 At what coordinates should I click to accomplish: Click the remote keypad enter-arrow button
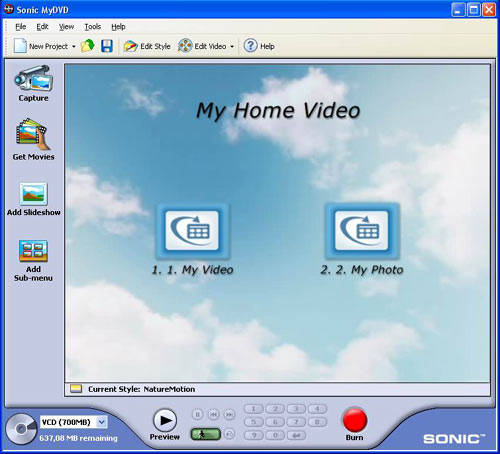pos(296,435)
